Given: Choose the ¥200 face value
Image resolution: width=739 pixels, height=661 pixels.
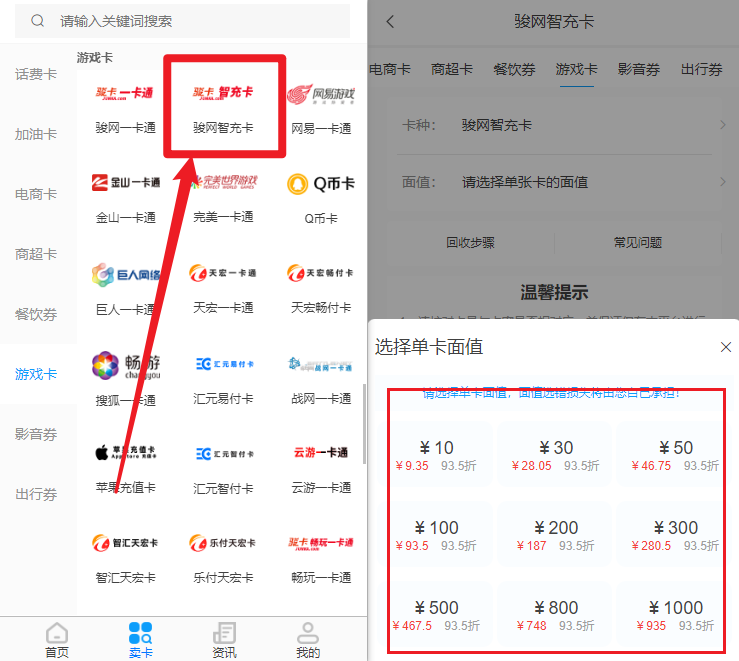Looking at the screenshot, I should 556,535.
